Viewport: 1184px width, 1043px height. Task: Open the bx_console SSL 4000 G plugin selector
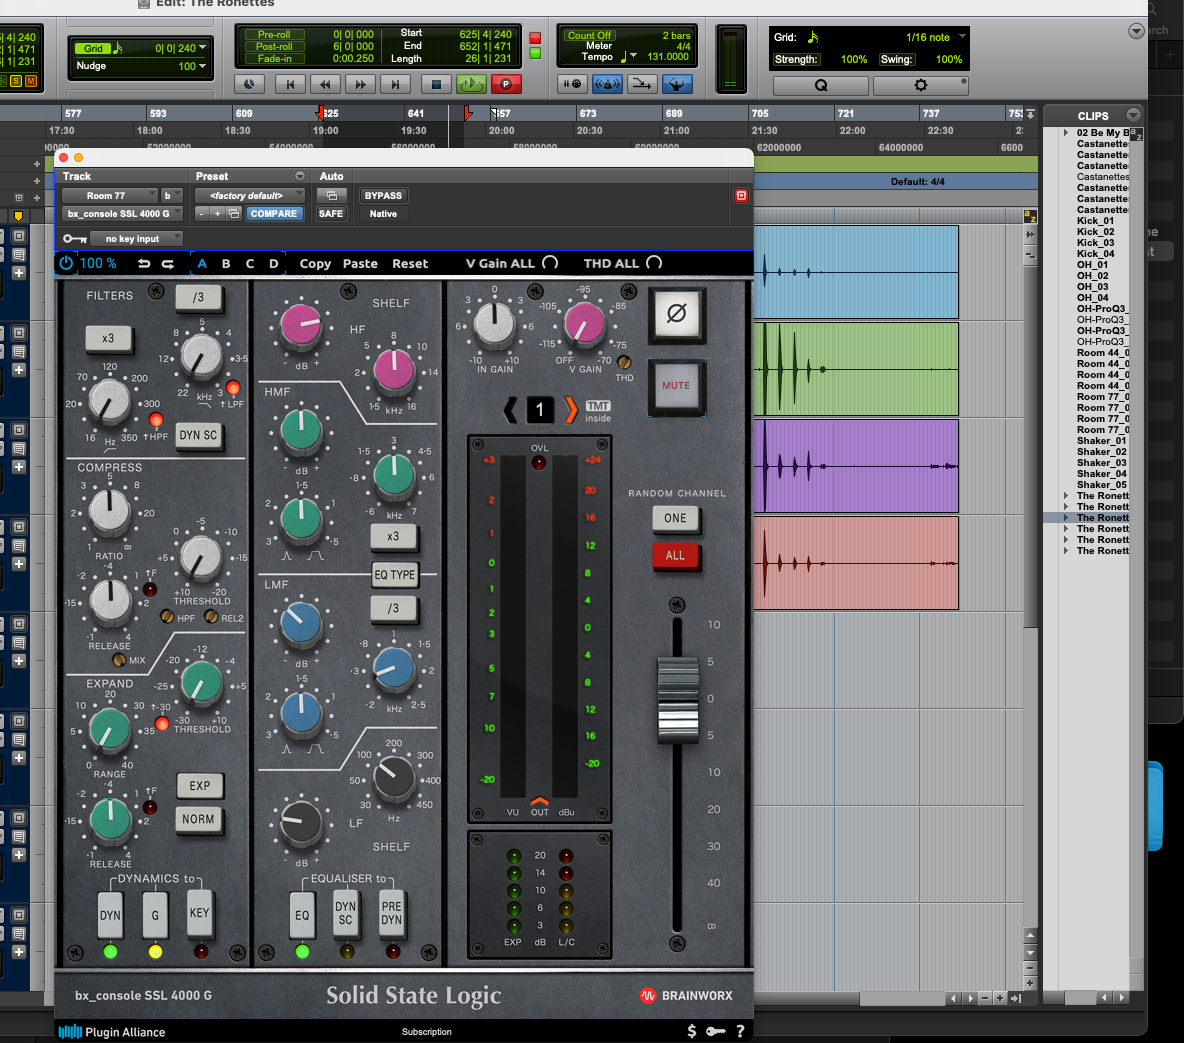coord(122,214)
